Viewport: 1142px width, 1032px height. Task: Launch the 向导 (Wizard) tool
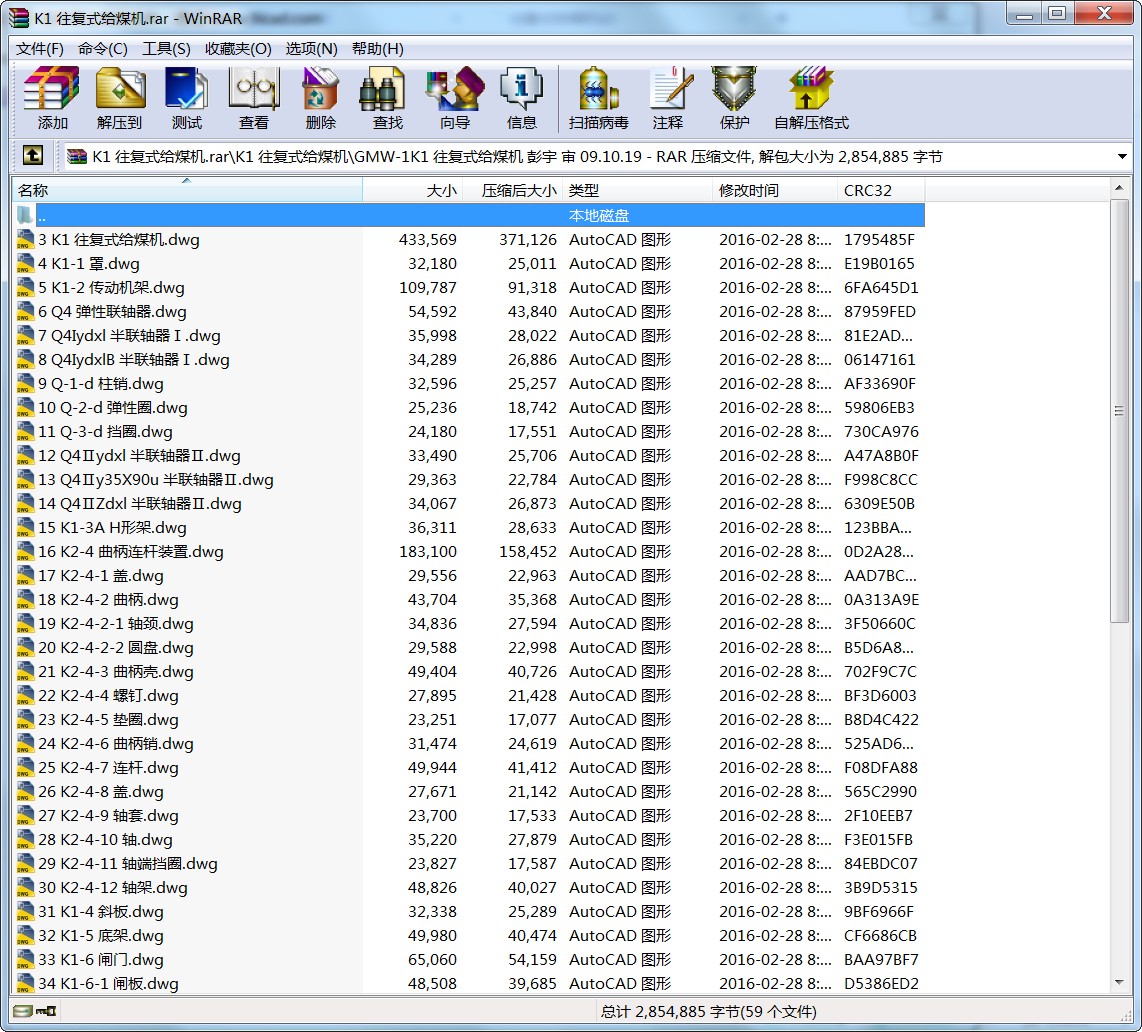454,99
